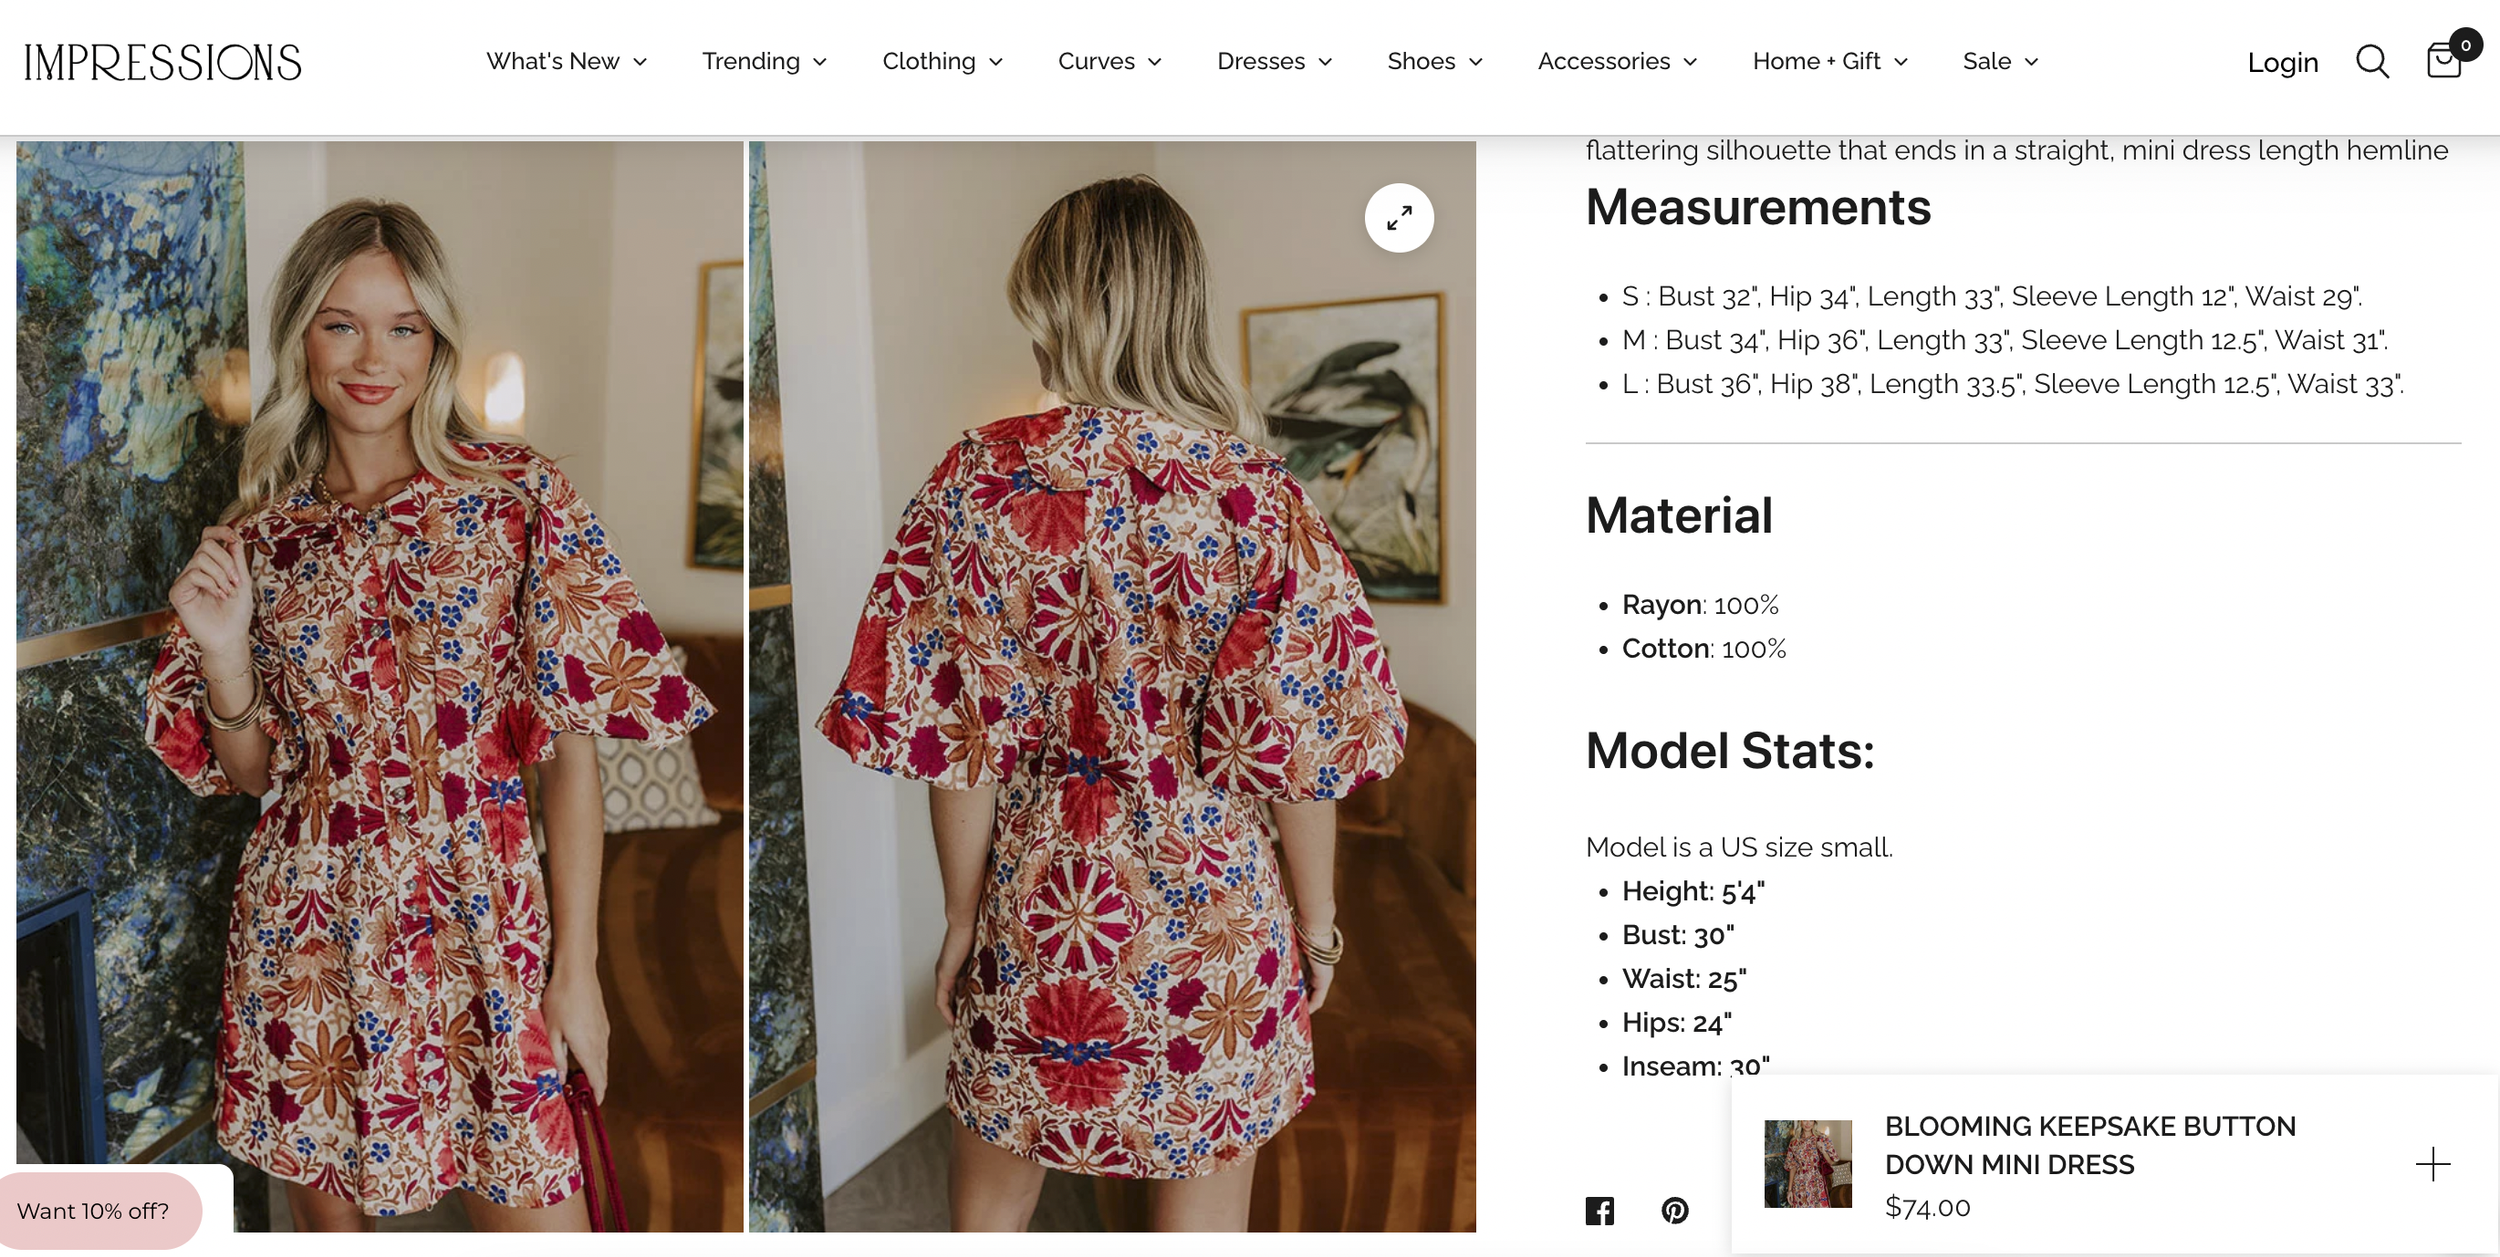Expand the Clothing dropdown
The width and height of the screenshot is (2500, 1257).
[x=943, y=61]
